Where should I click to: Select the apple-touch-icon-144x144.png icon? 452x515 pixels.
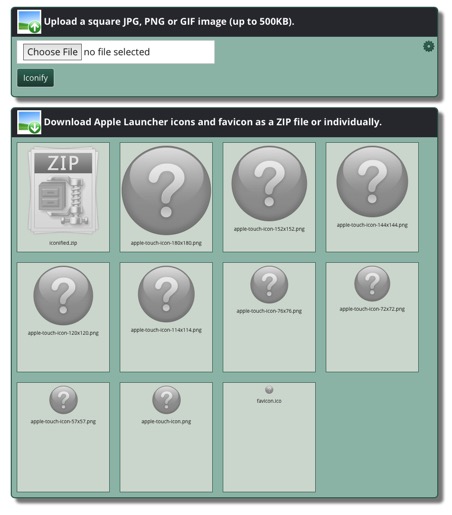click(372, 182)
